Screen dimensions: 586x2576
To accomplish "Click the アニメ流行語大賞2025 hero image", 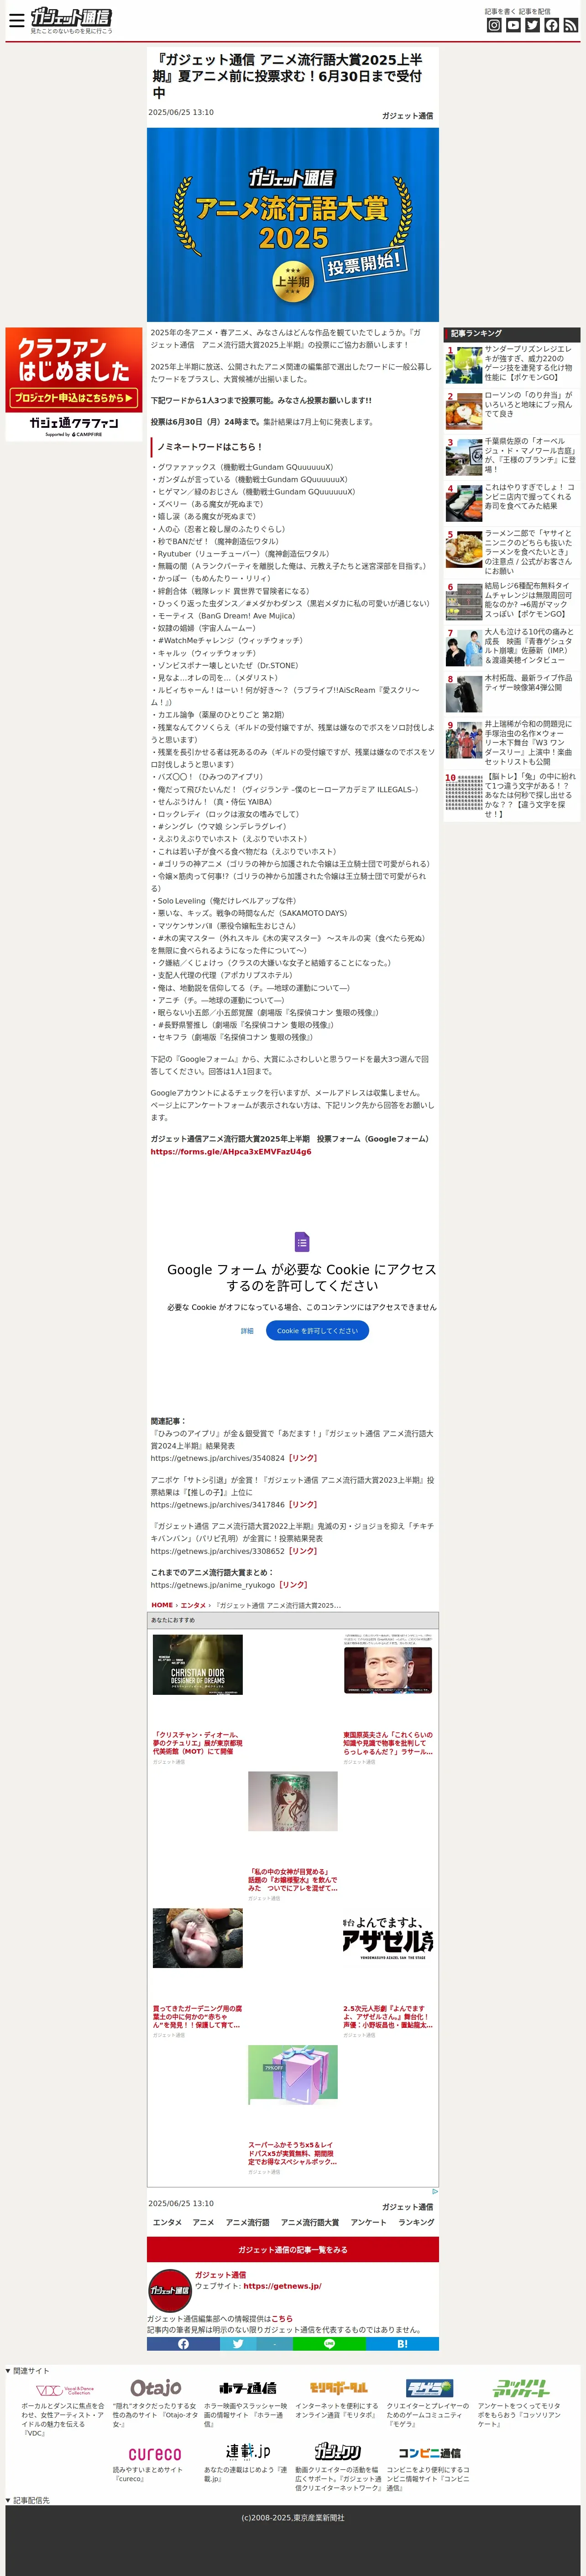I will coord(293,224).
